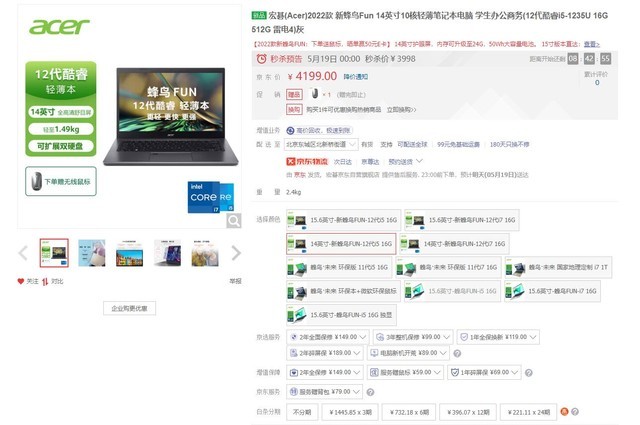Click the free mouse gift image in 促销 row

pos(314,94)
